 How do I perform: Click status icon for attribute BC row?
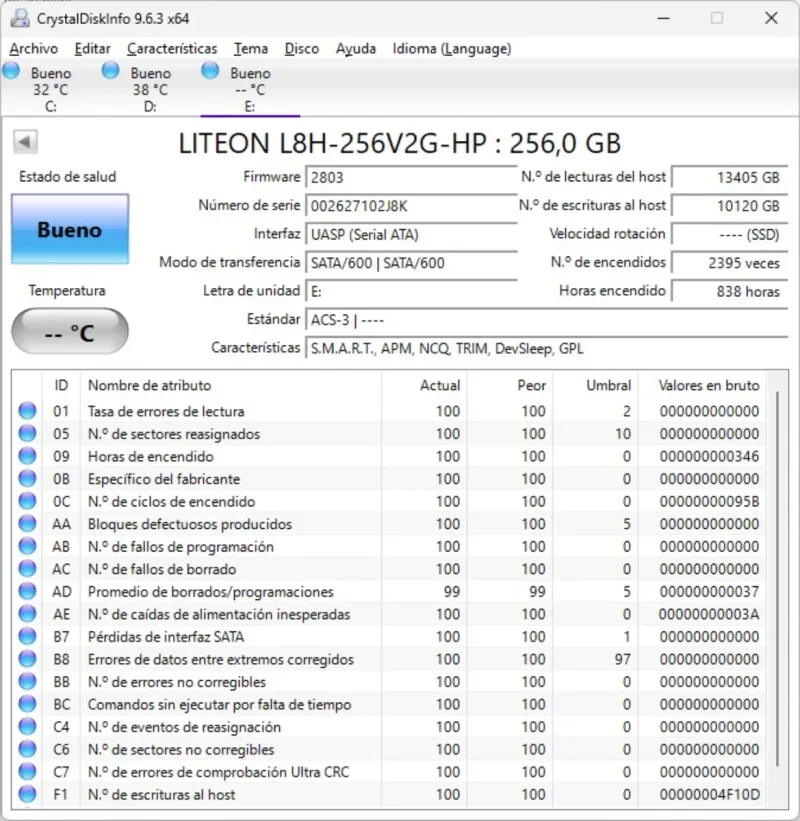click(x=27, y=704)
